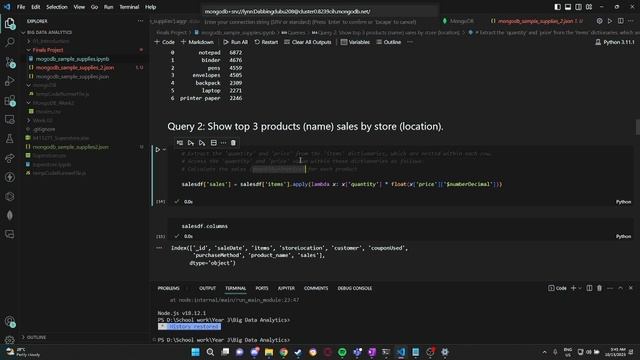Expand the collapsed cell output ellipsis

click(x=159, y=248)
